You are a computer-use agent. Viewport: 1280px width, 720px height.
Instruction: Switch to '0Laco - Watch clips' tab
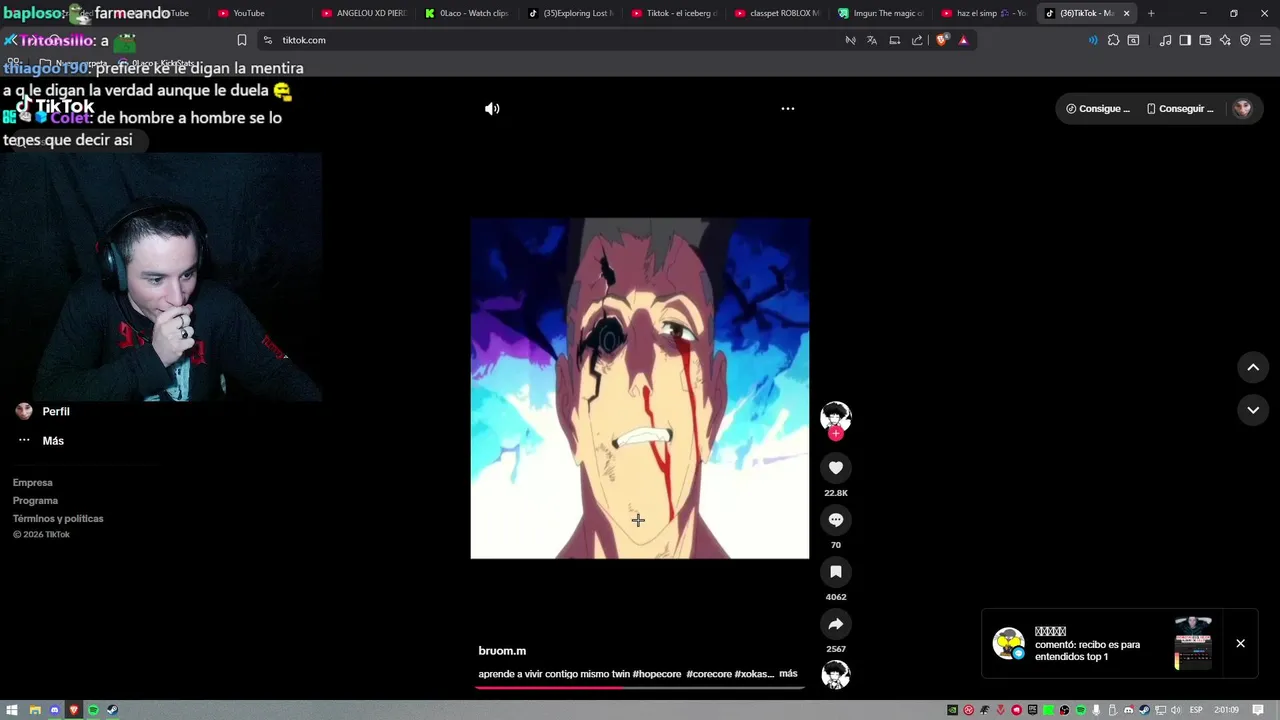click(x=466, y=13)
